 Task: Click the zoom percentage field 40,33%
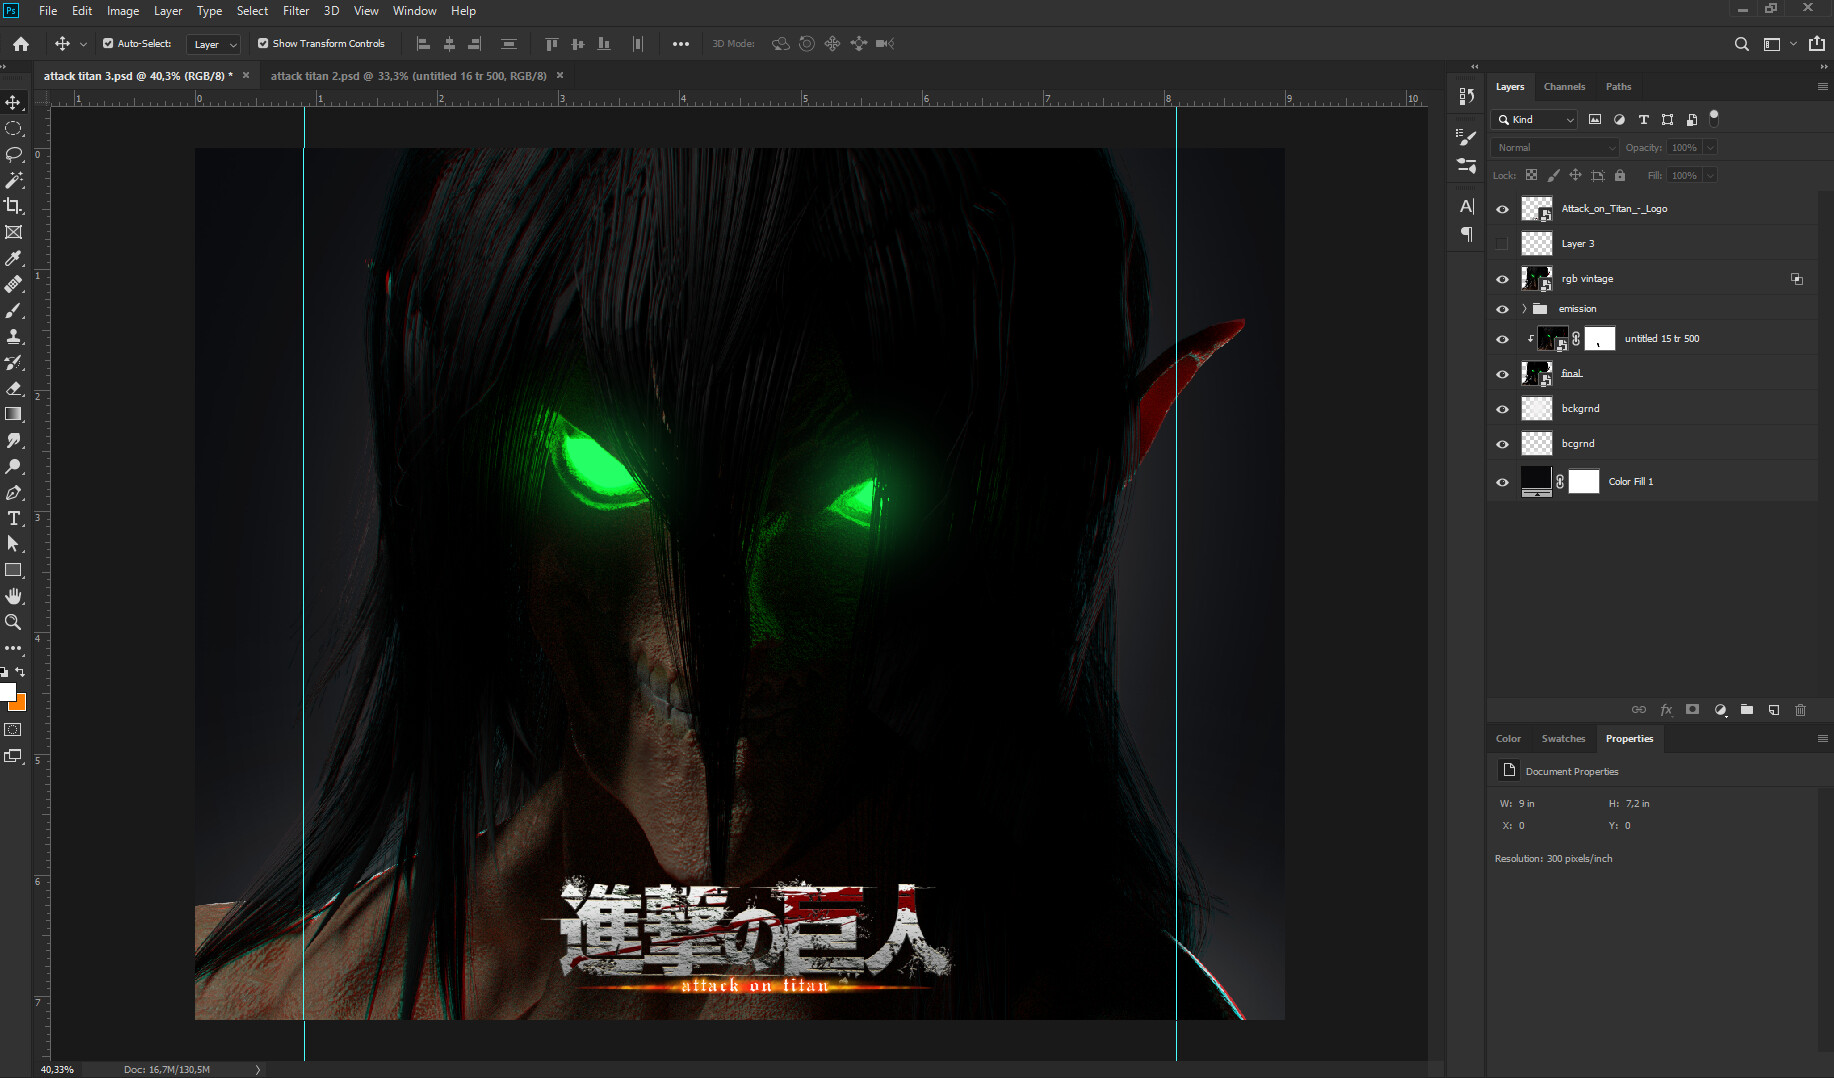coord(57,1069)
